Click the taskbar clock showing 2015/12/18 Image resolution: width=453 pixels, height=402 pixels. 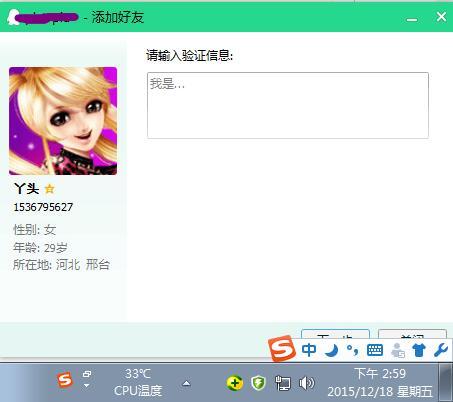pyautogui.click(x=380, y=383)
